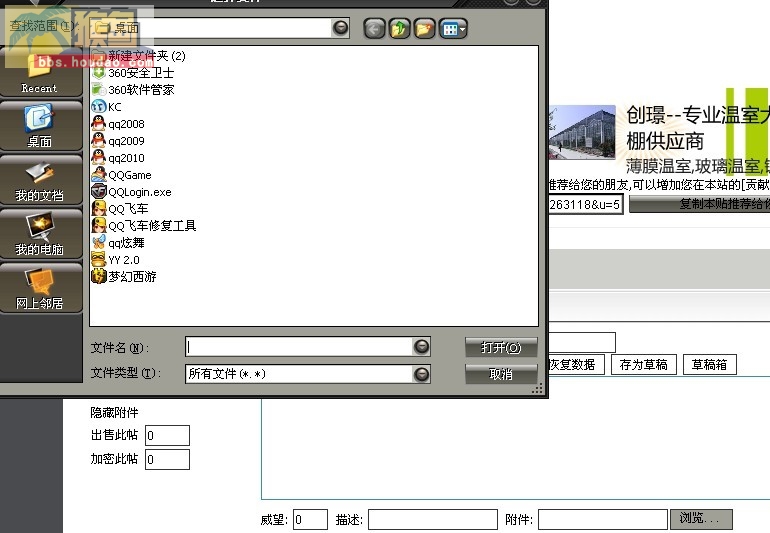Click the 复制本贴推荐 button in the webpage
The image size is (770, 533).
700,204
